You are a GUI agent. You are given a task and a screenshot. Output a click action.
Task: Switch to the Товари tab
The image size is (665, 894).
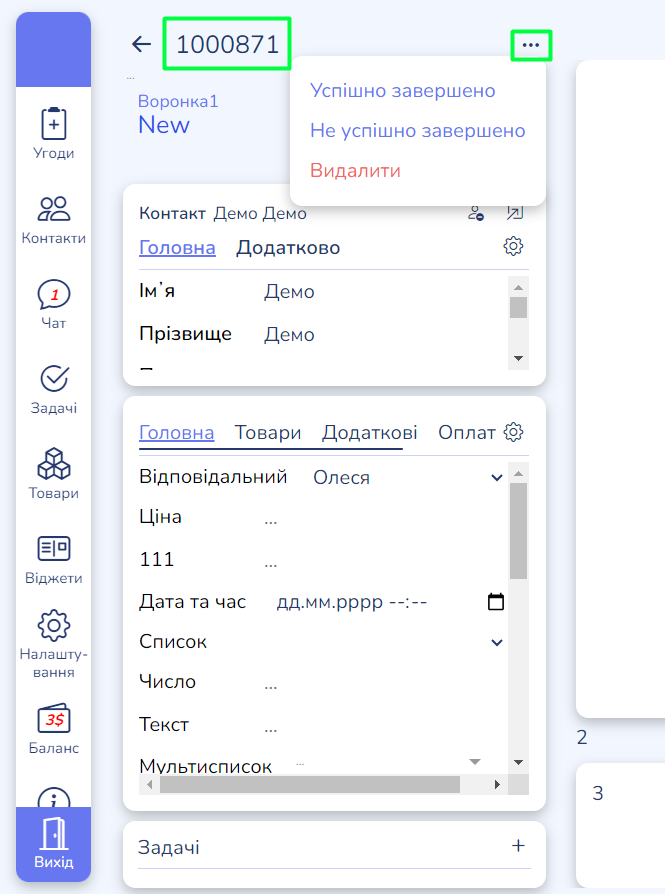pyautogui.click(x=267, y=433)
